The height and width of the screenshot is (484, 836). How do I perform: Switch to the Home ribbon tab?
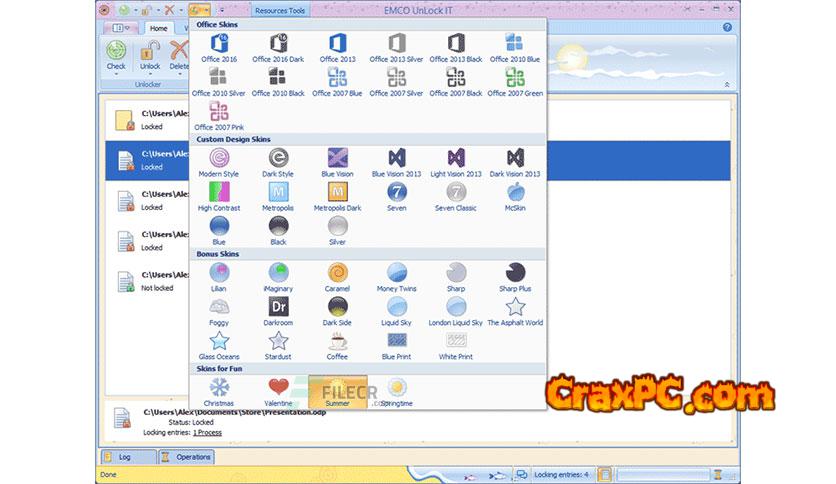[x=158, y=28]
